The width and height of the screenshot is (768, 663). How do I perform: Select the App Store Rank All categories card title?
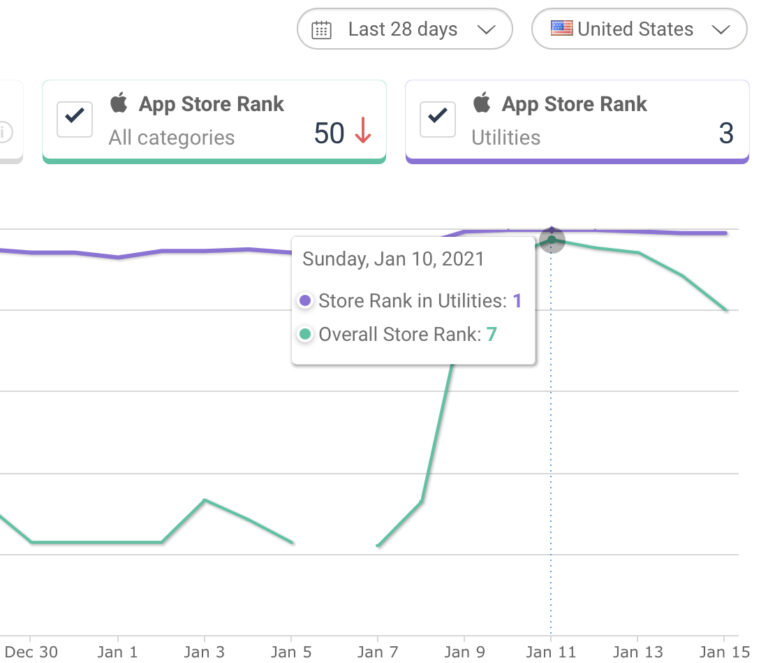[x=211, y=104]
